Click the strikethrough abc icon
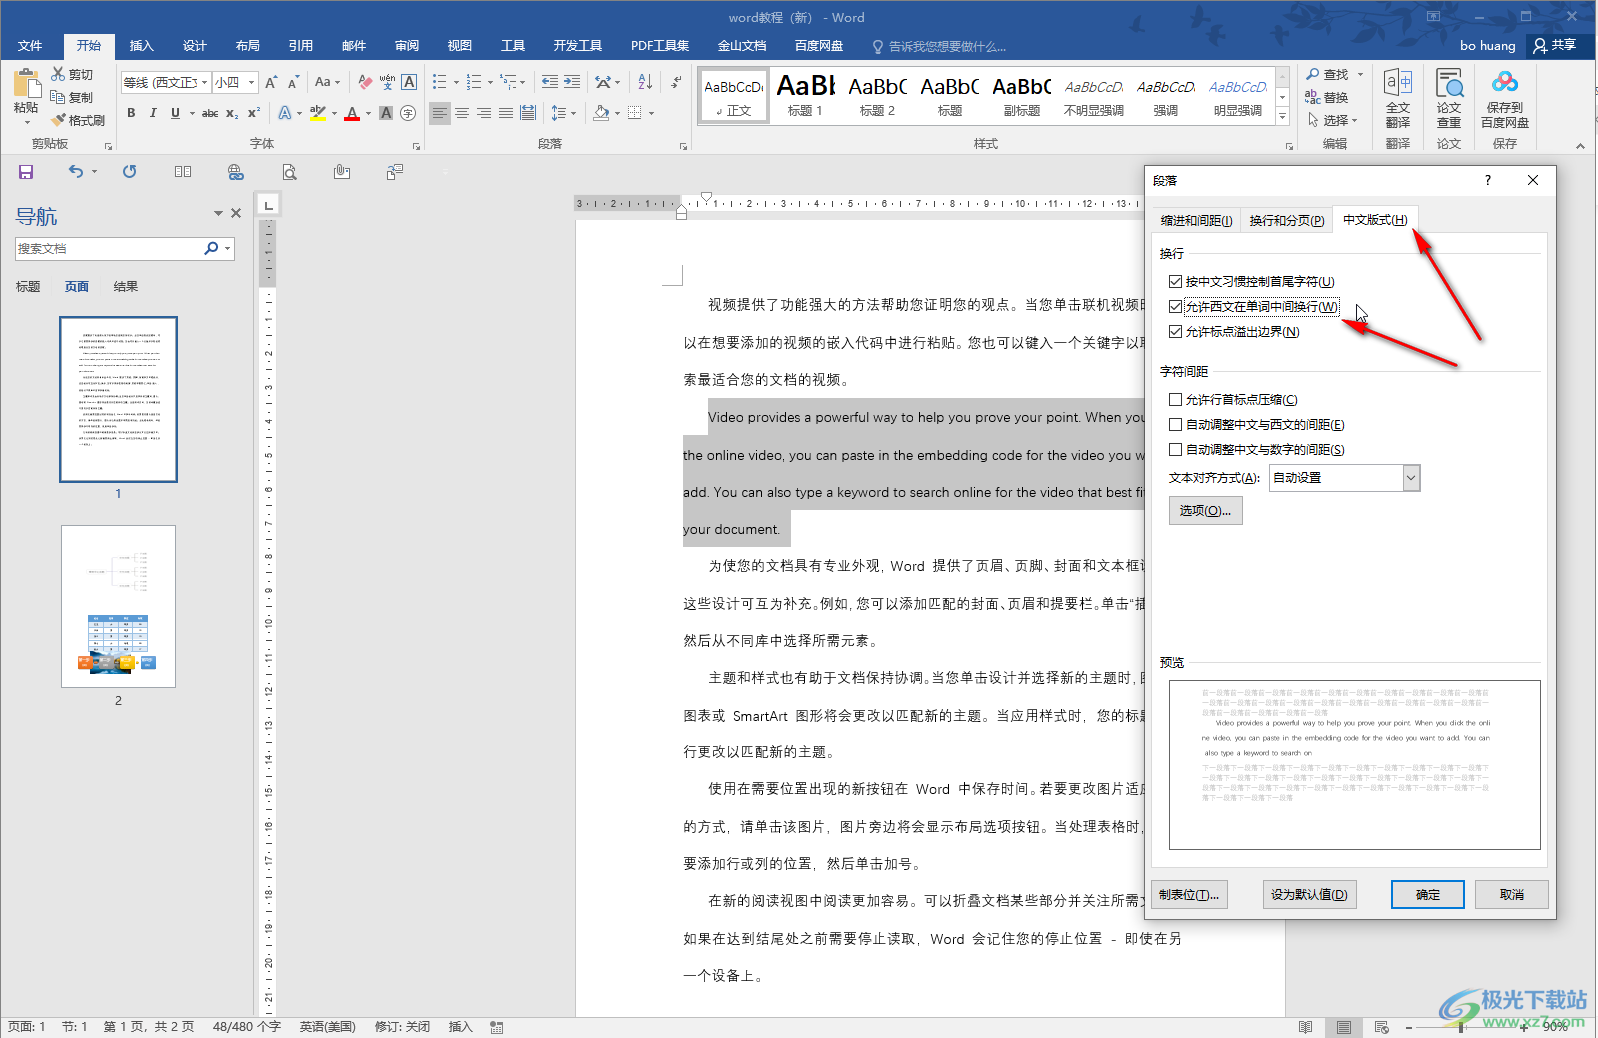This screenshot has height=1038, width=1598. click(x=210, y=113)
